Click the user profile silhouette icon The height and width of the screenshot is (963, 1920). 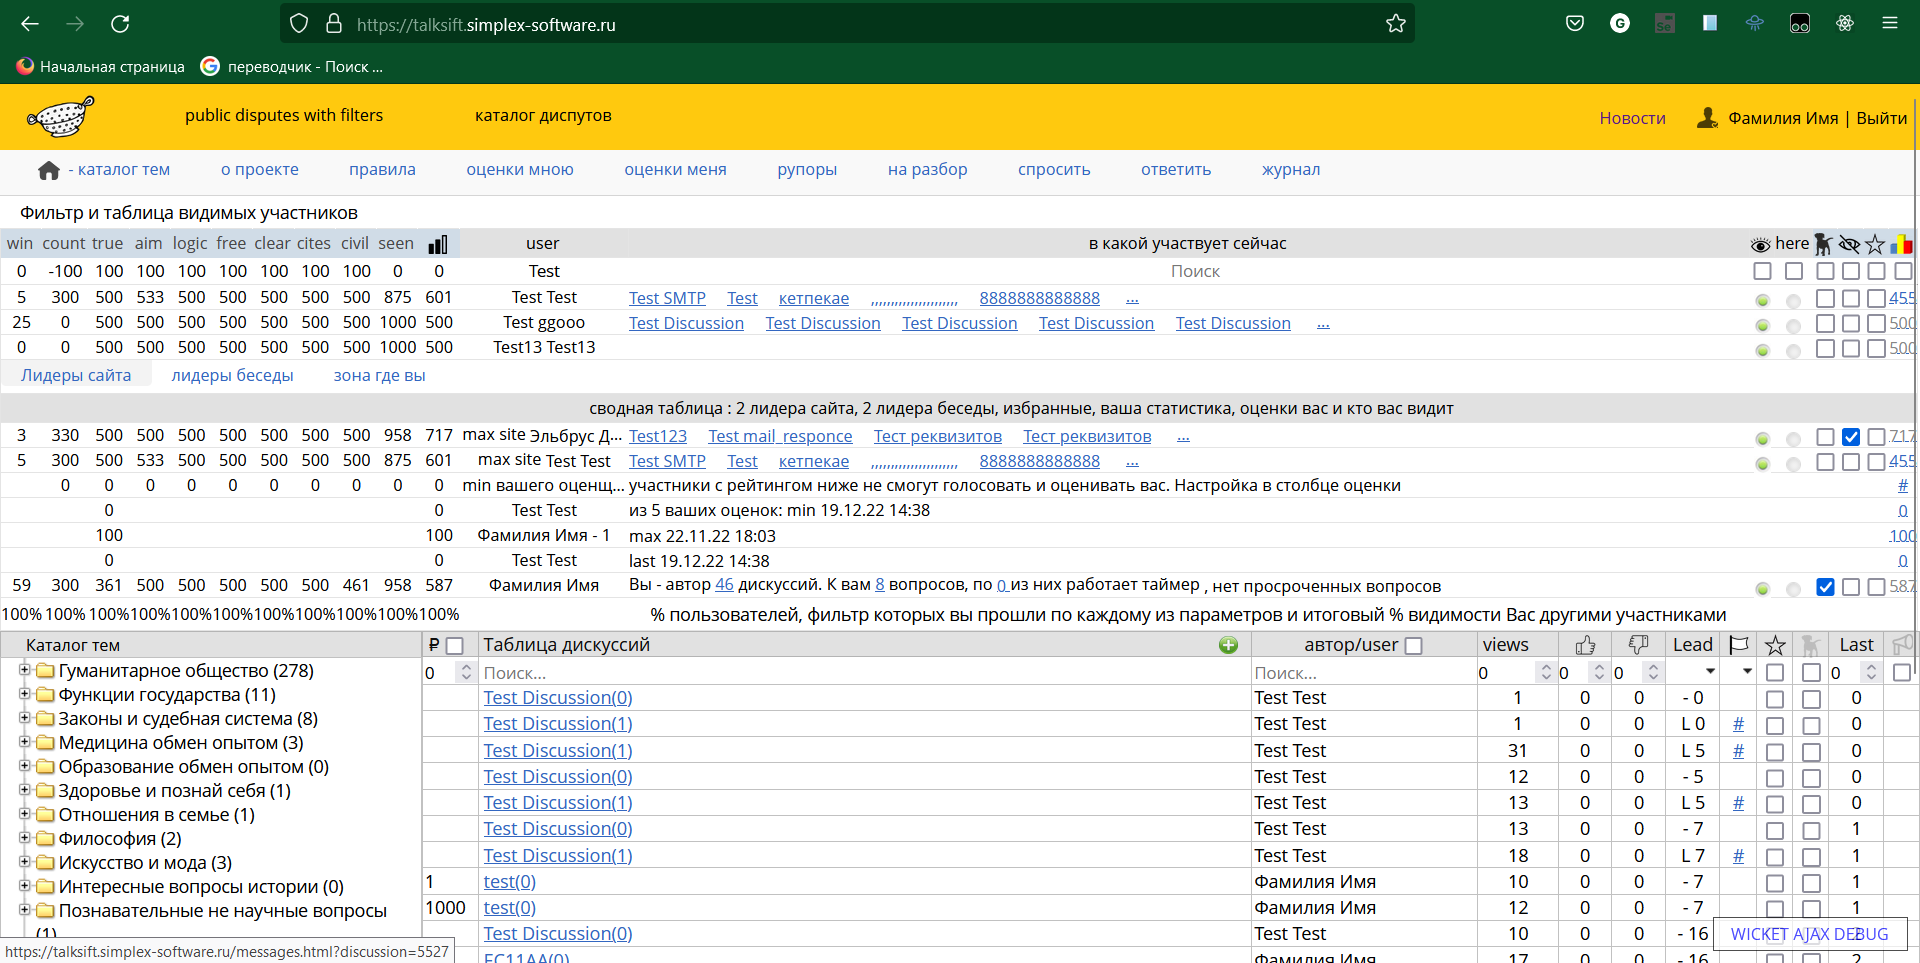coord(1707,118)
